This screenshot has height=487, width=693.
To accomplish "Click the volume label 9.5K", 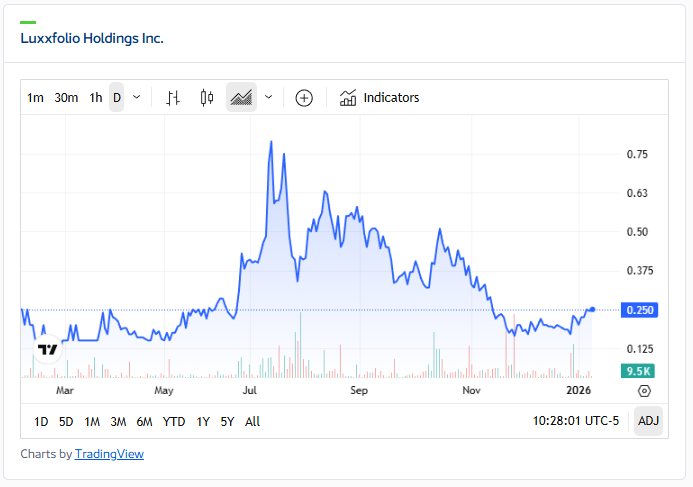I will point(638,371).
